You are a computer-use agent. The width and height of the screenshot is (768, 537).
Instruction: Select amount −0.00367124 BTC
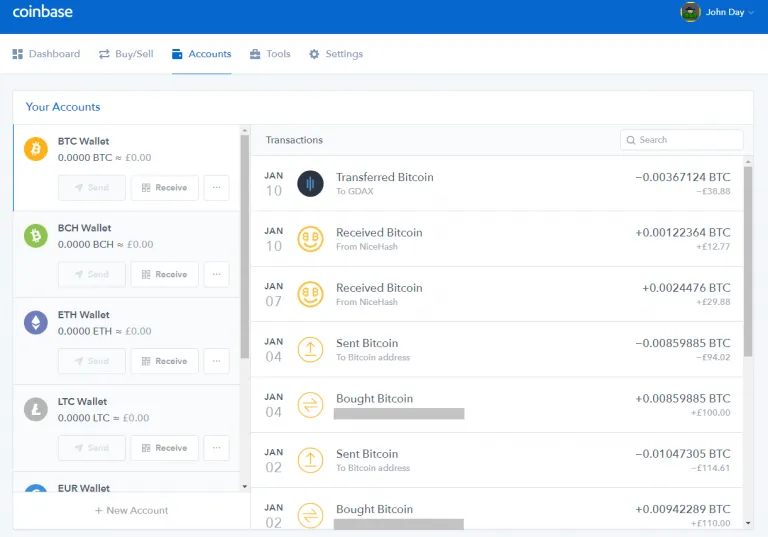click(683, 177)
